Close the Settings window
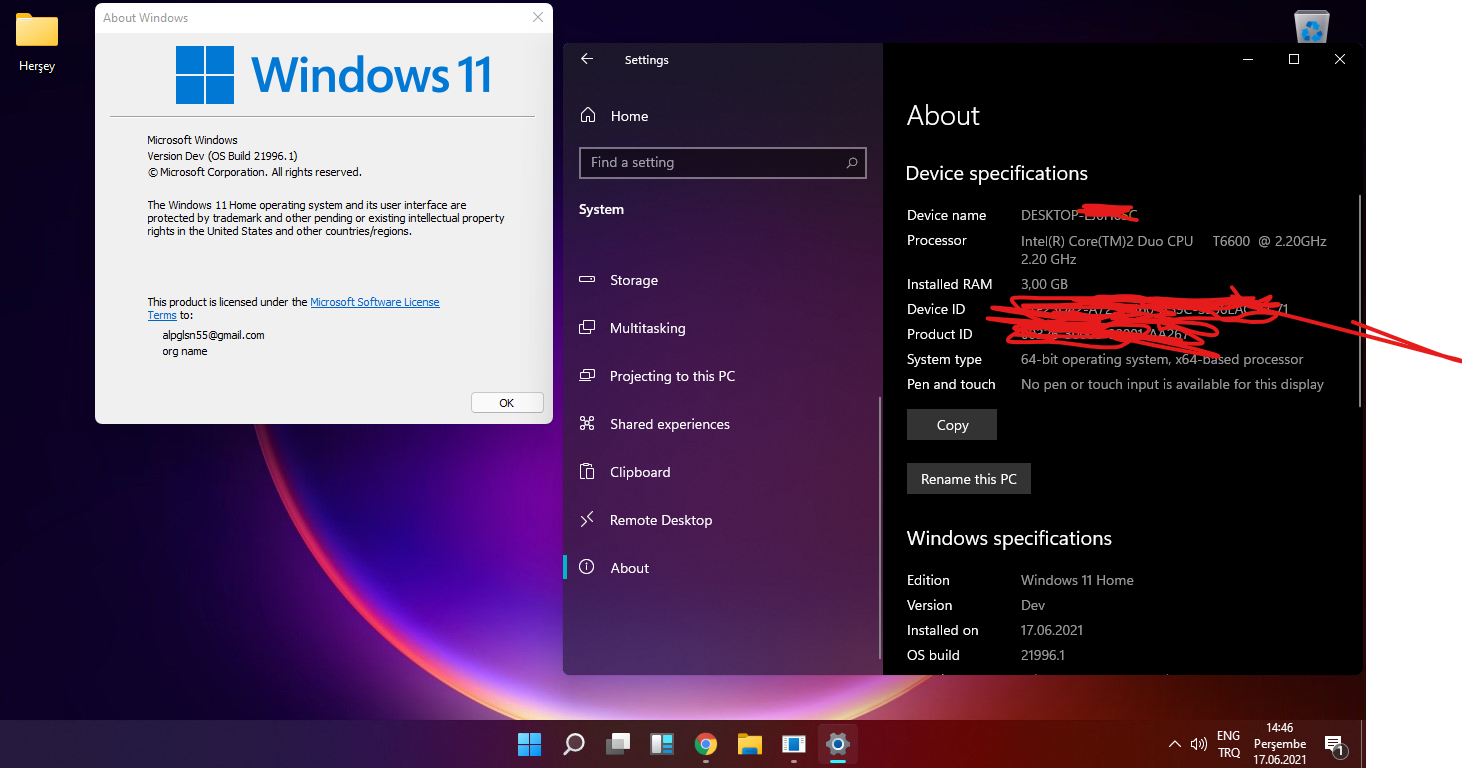 point(1340,59)
